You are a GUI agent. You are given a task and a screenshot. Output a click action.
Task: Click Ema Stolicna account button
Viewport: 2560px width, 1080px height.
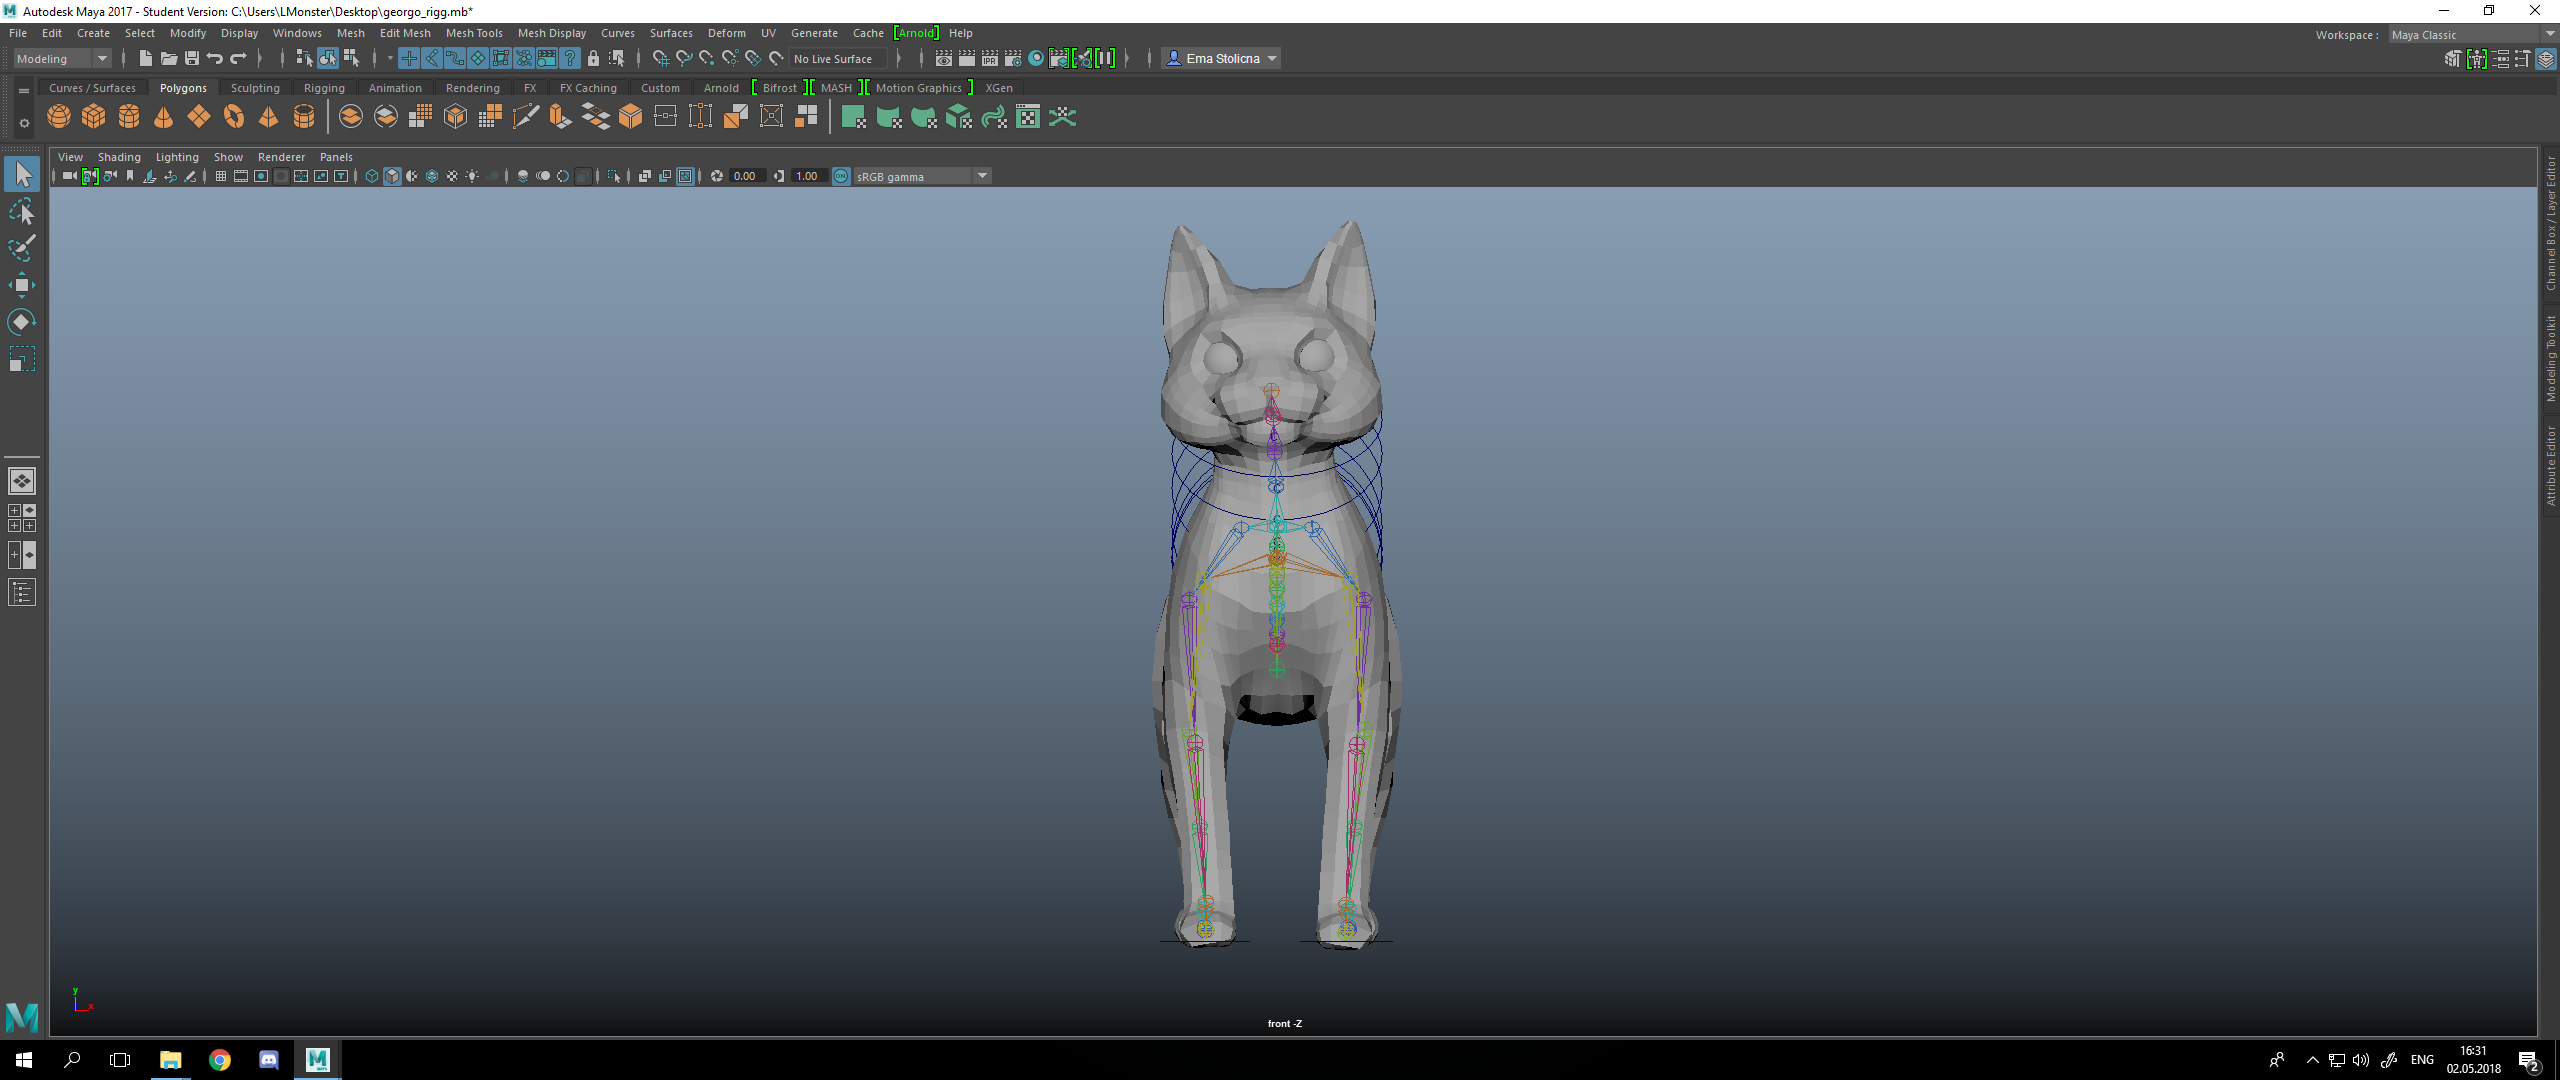1222,59
